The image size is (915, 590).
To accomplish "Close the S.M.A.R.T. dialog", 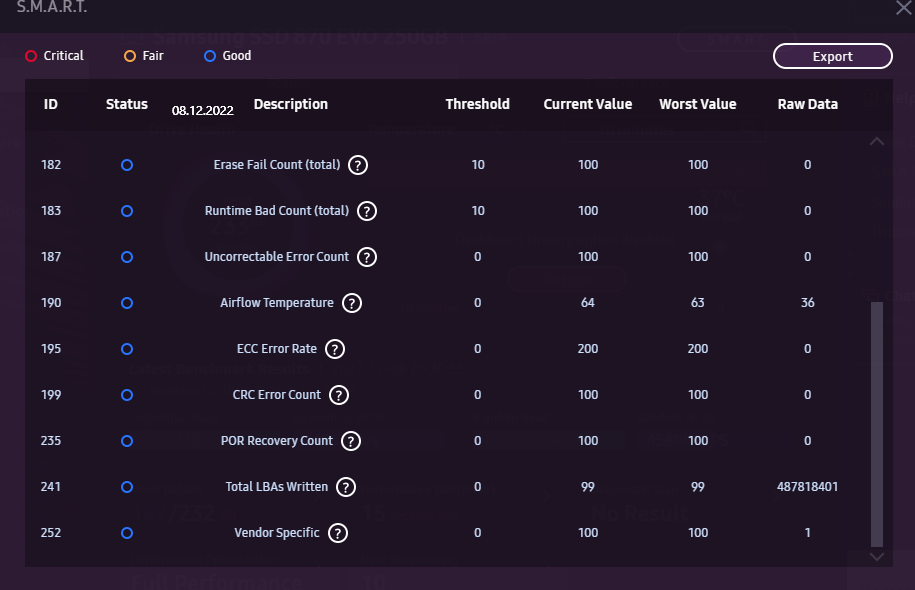I will pos(903,8).
